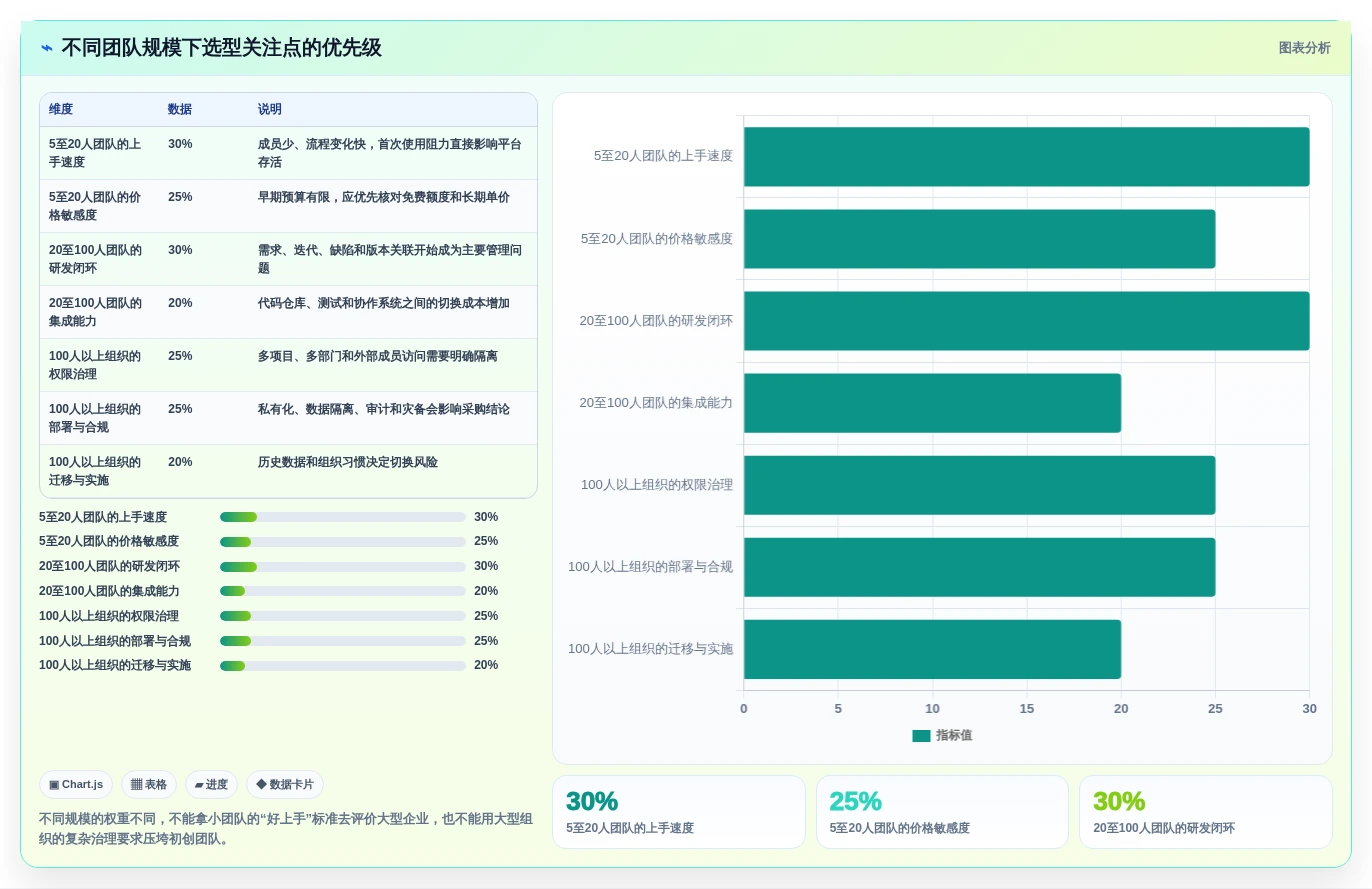Open the 30% card for 20至100人团队的研发闭环

click(x=1206, y=812)
